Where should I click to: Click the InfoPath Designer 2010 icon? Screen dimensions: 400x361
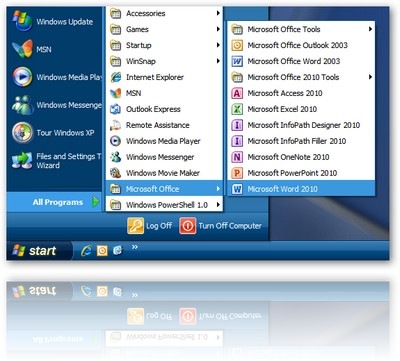[x=237, y=125]
